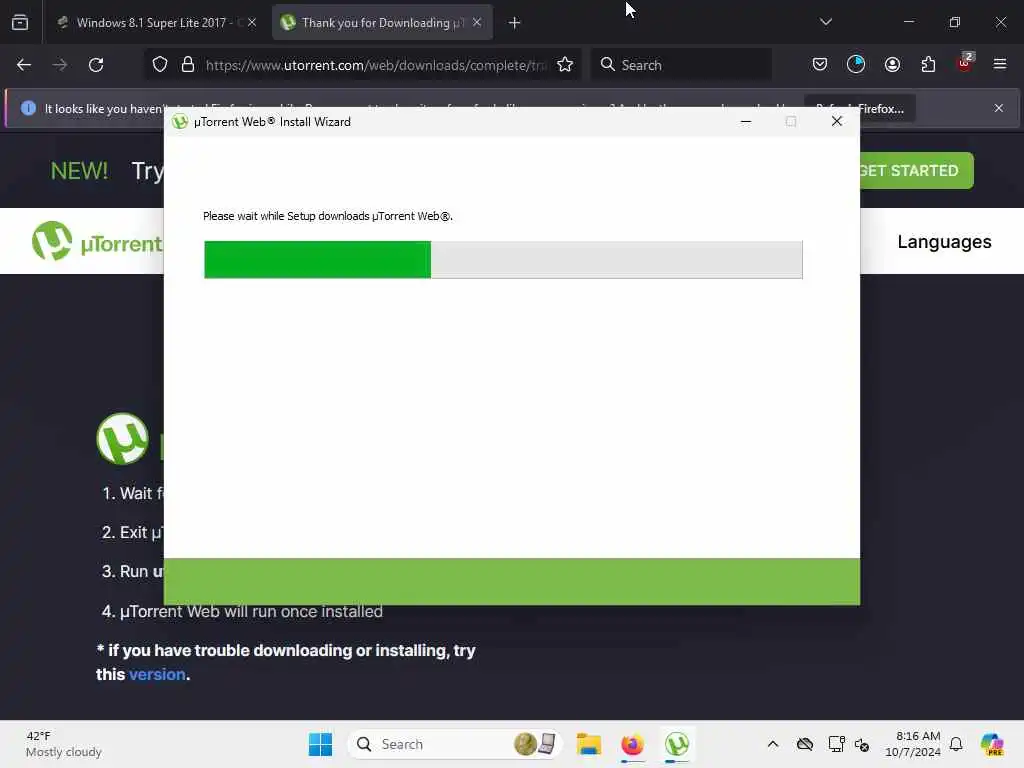Open the notifications bell icon
Viewport: 1024px width, 768px height.
click(x=956, y=744)
